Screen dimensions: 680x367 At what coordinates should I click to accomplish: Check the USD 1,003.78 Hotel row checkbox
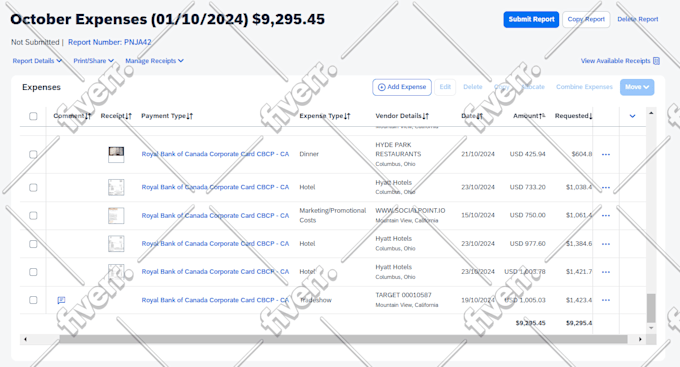click(x=33, y=272)
